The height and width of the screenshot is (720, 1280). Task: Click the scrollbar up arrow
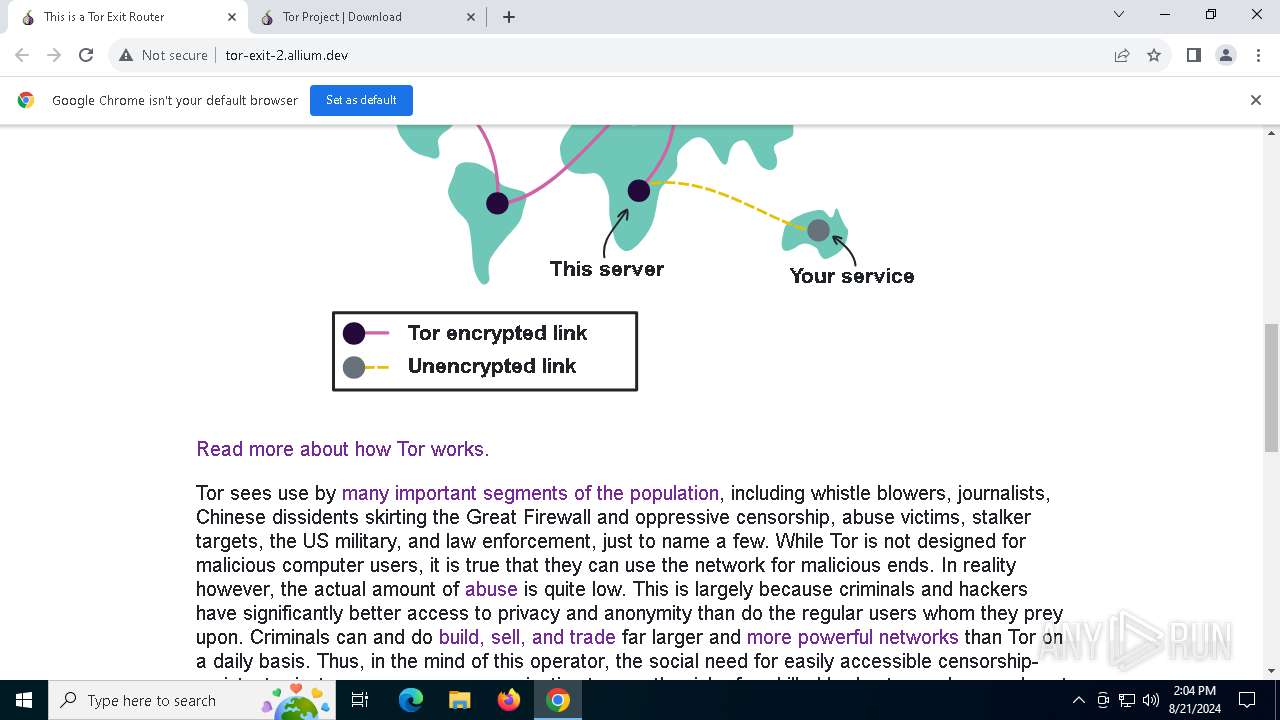1272,132
